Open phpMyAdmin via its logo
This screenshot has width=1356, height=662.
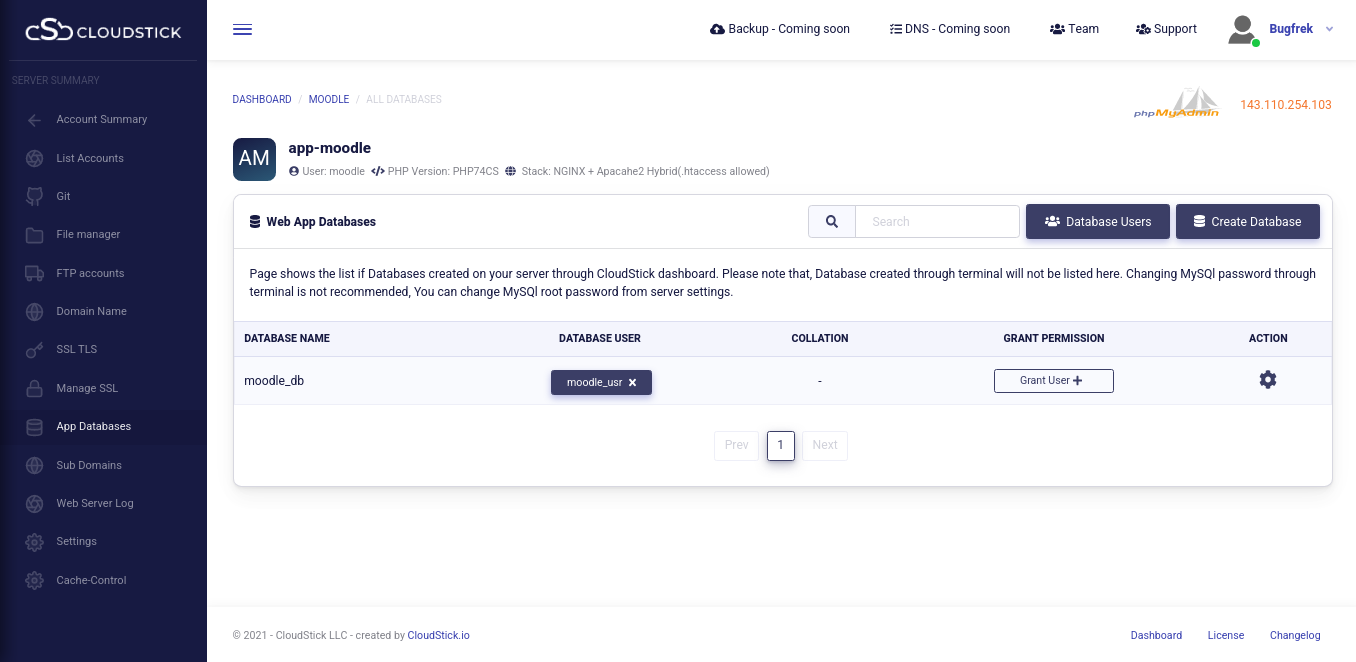[1176, 103]
